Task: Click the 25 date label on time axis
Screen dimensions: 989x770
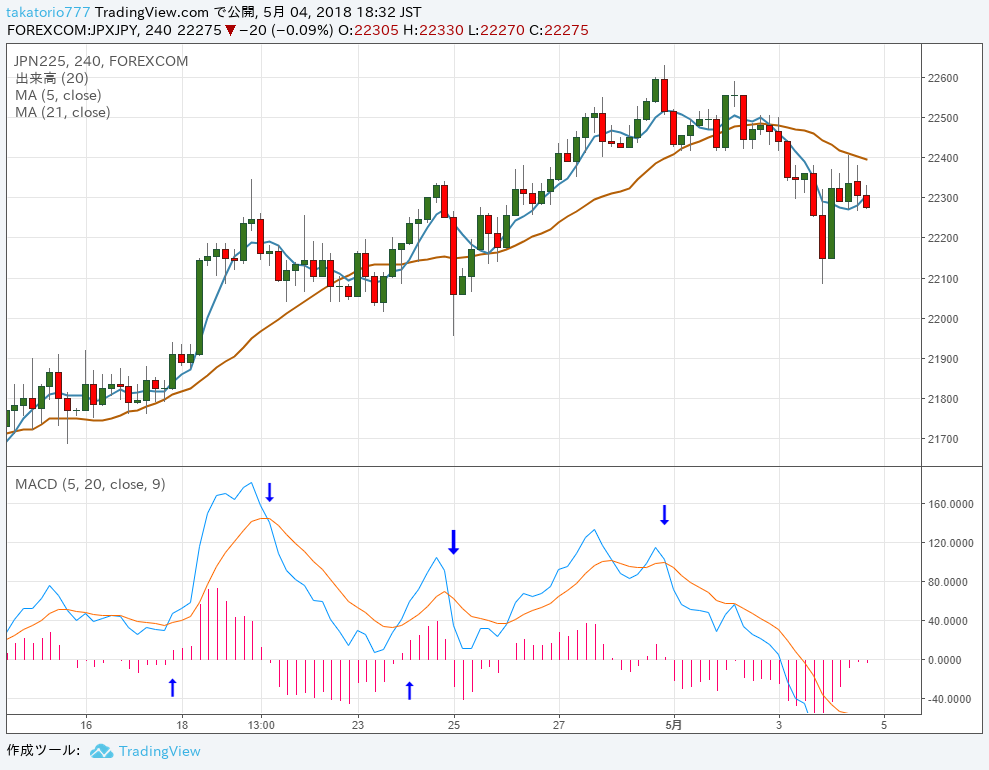Action: [454, 725]
